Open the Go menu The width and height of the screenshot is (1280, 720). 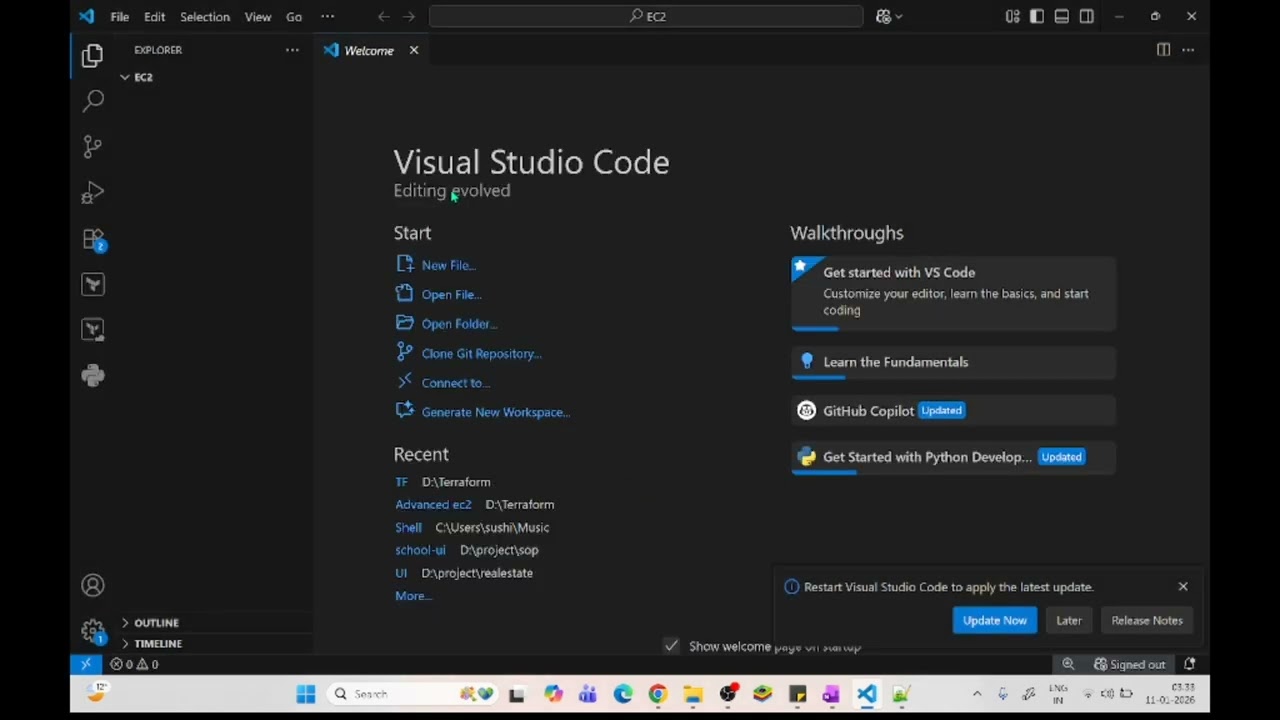(294, 16)
